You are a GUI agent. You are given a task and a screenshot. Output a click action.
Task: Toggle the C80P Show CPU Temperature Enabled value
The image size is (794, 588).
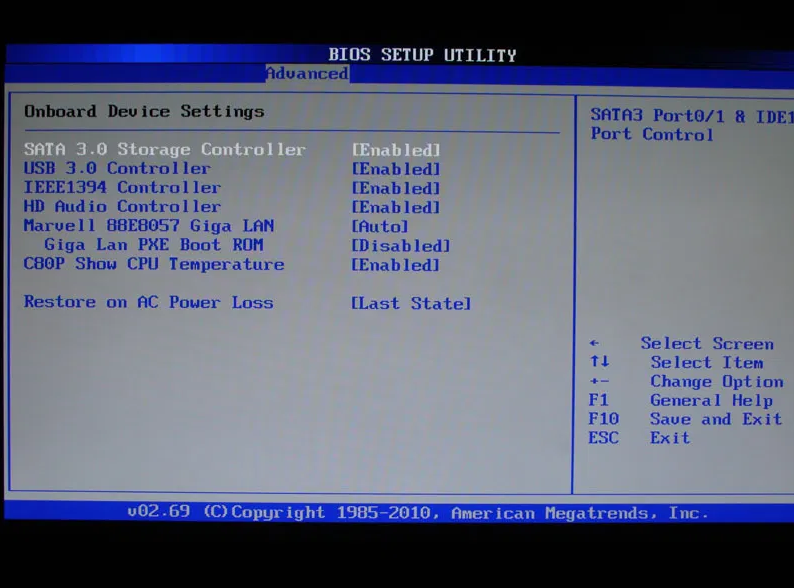click(x=396, y=265)
